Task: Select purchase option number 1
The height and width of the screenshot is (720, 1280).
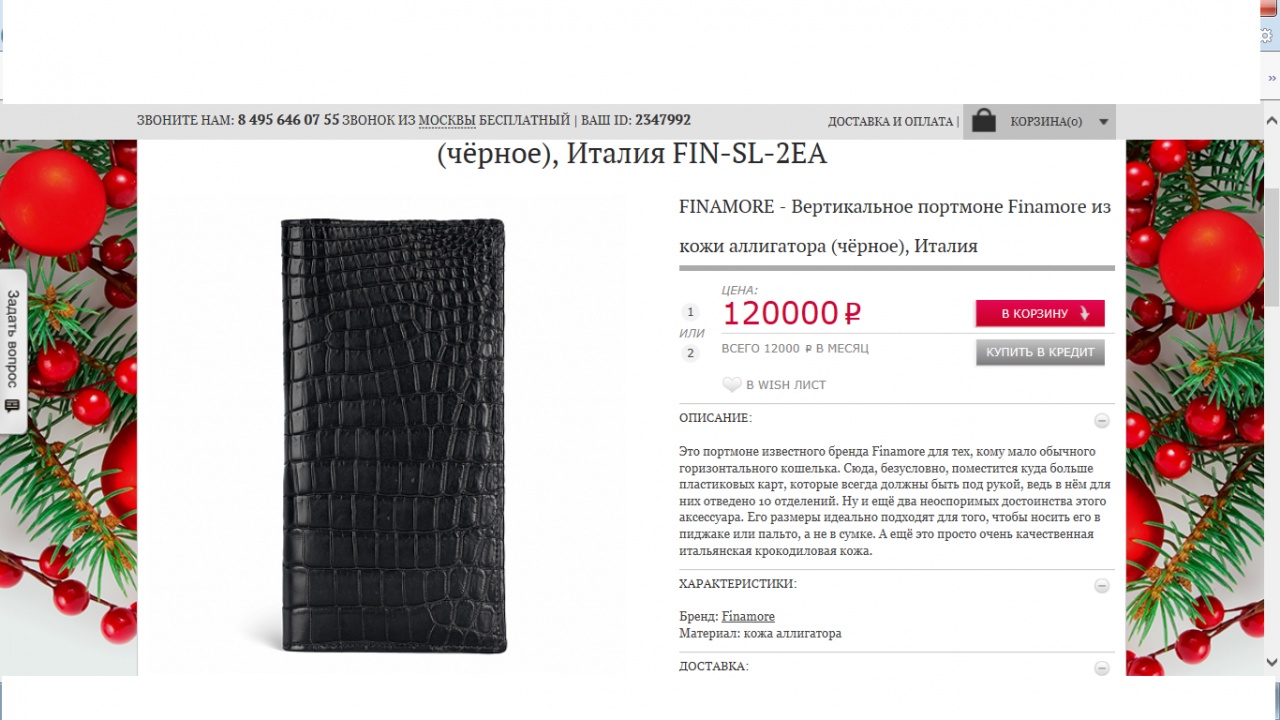Action: click(690, 312)
